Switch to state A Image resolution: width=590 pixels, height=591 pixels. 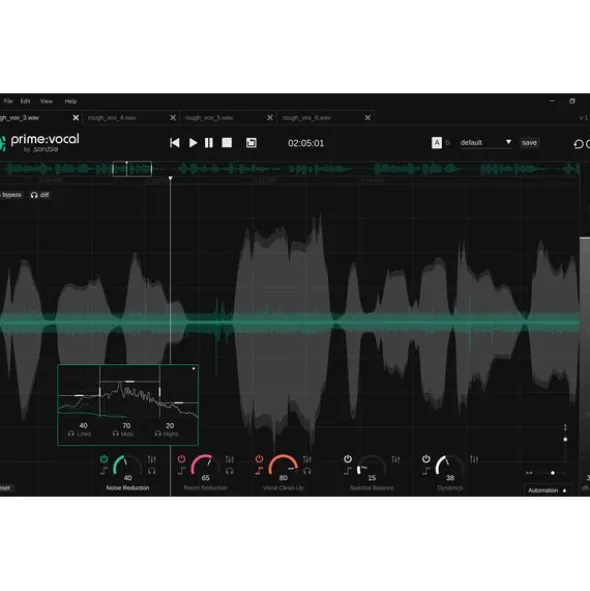click(437, 143)
